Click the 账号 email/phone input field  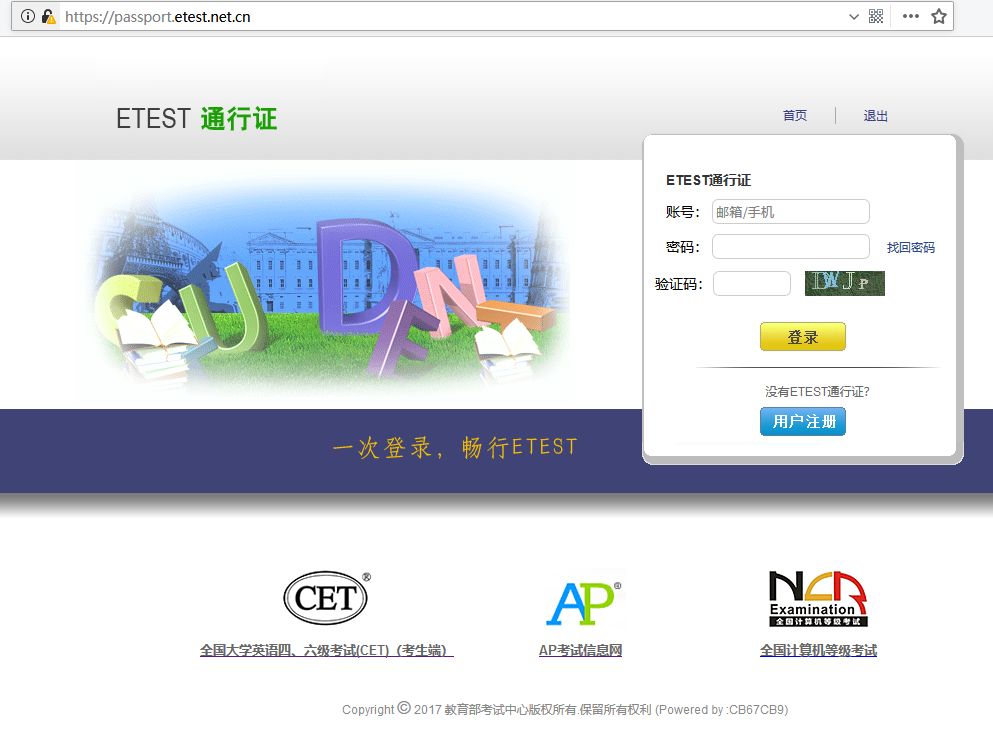(790, 211)
